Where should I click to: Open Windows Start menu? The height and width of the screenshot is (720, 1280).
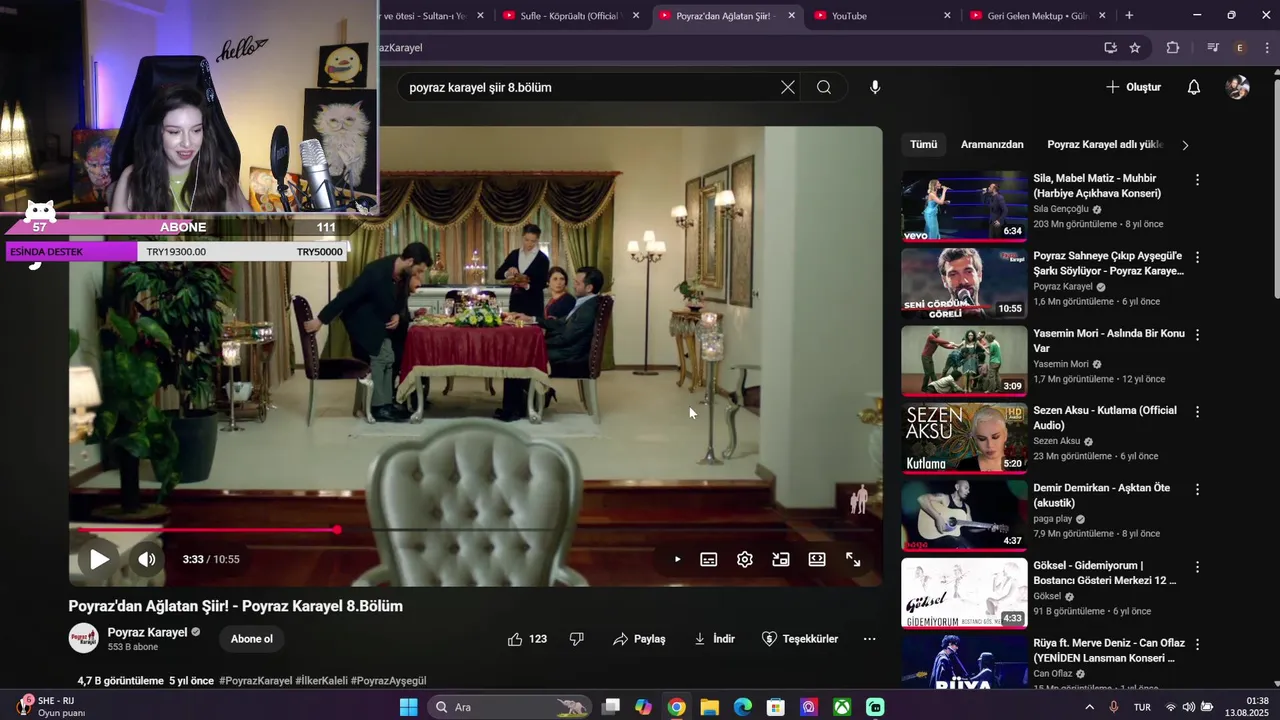(x=408, y=707)
